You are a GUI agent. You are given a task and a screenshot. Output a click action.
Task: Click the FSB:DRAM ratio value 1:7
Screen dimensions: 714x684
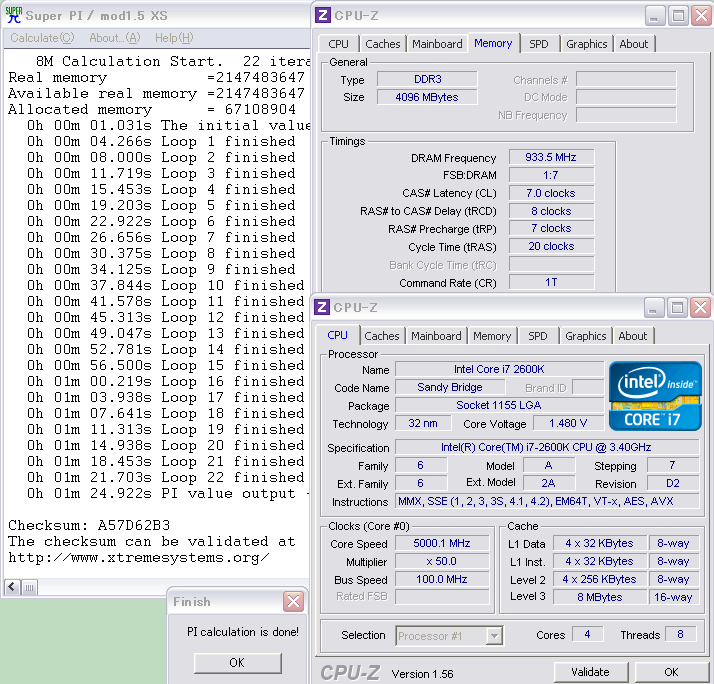(x=551, y=175)
